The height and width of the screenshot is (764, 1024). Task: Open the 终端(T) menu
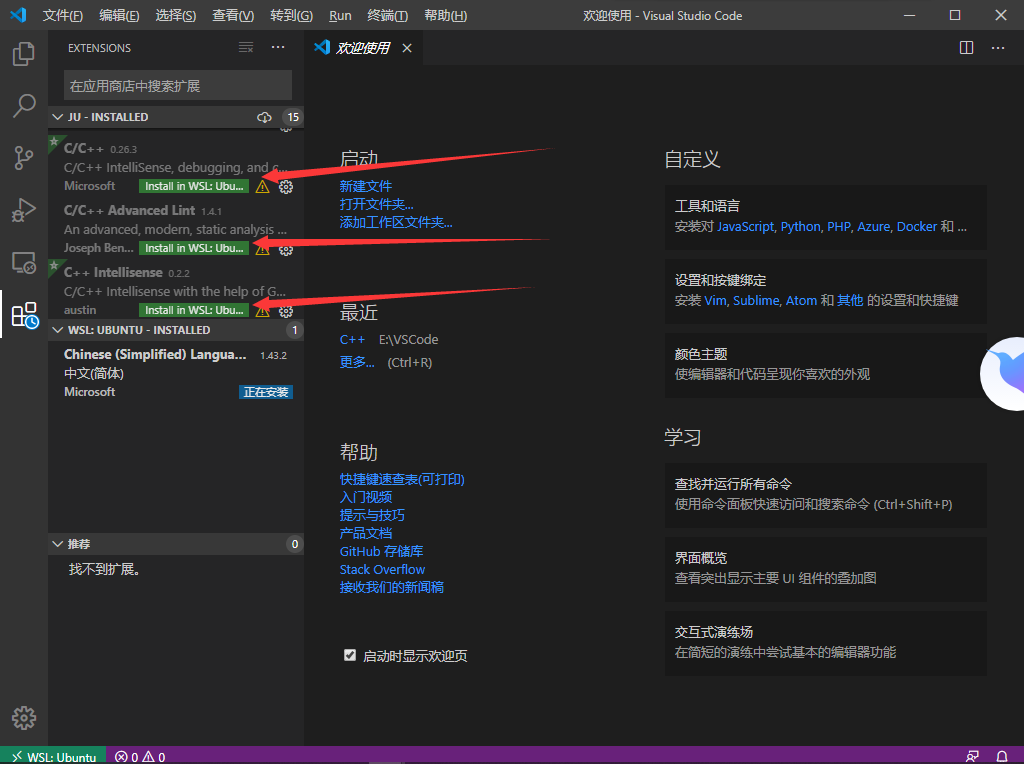[388, 15]
